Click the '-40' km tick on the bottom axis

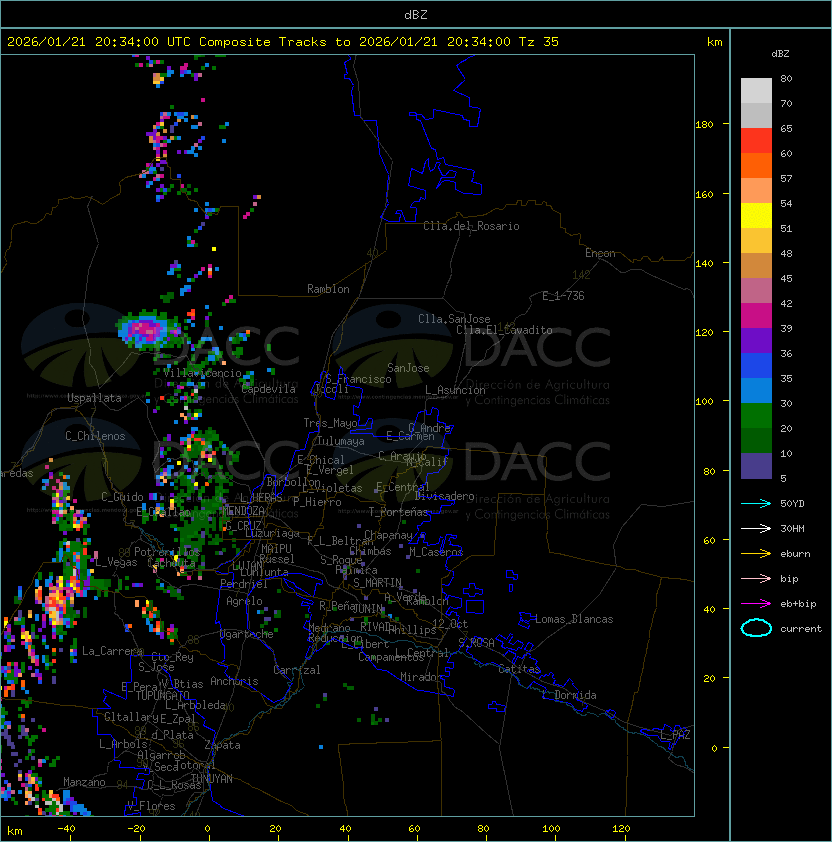(x=66, y=829)
